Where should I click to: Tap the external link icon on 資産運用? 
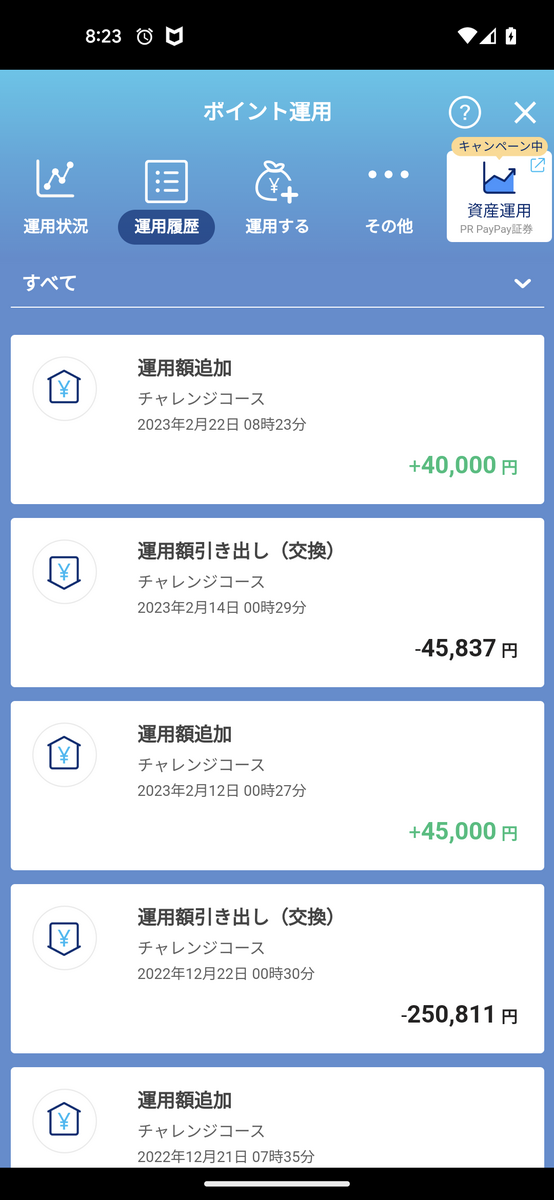point(537,165)
